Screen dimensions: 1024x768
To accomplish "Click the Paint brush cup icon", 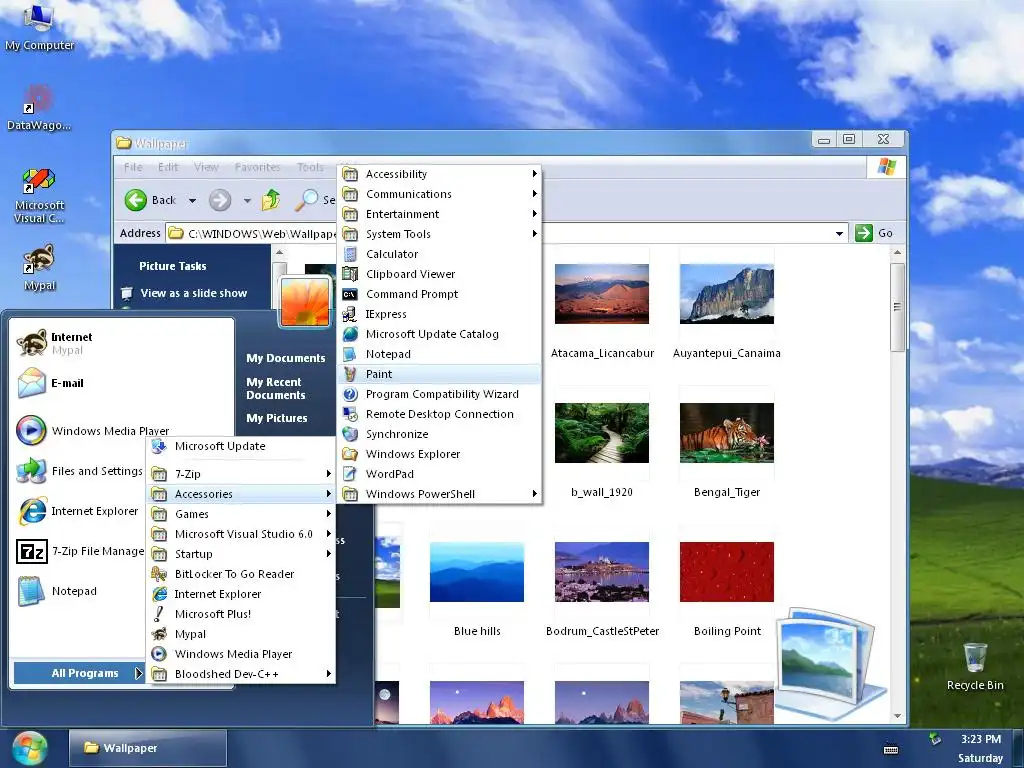I will pos(351,374).
